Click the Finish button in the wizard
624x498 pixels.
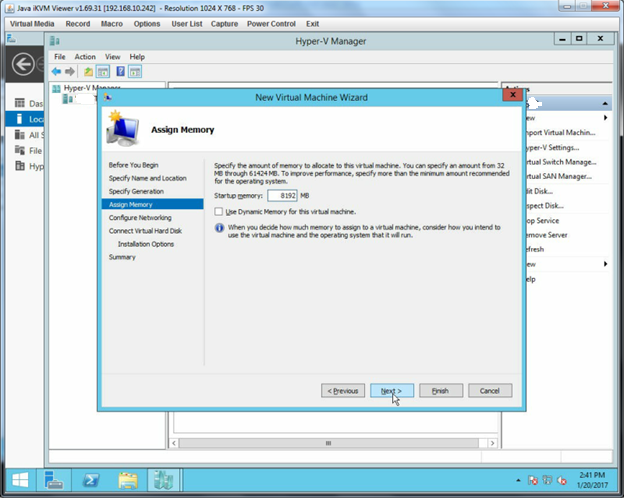coord(441,391)
